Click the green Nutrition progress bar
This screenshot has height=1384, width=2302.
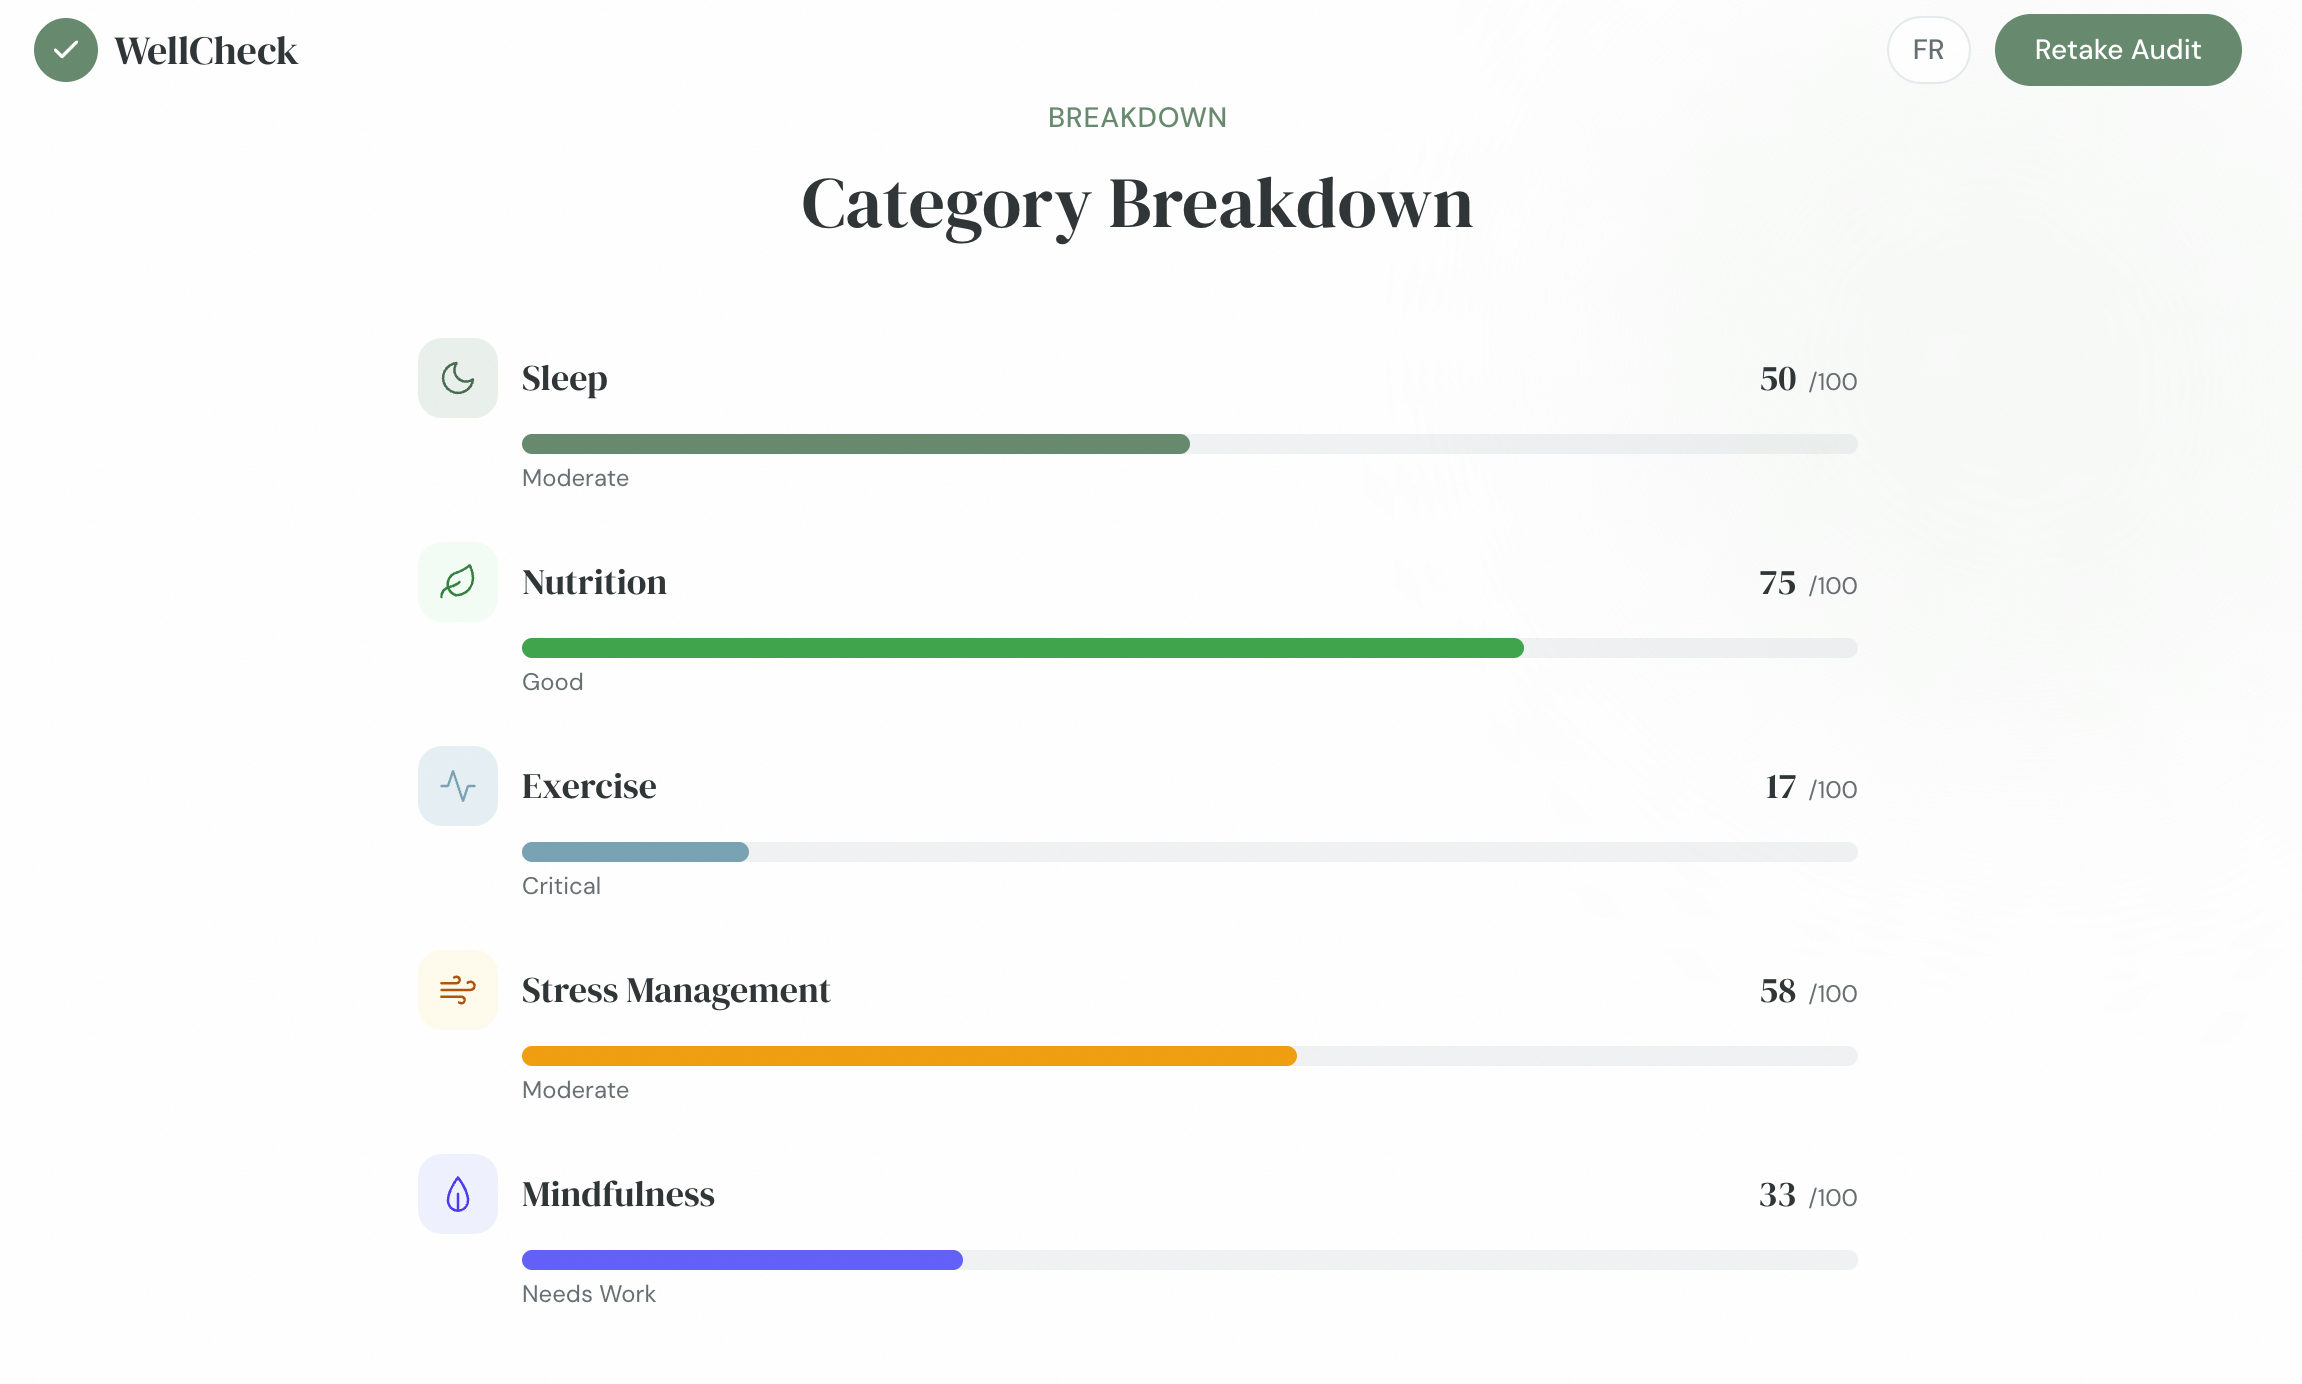click(x=1022, y=648)
